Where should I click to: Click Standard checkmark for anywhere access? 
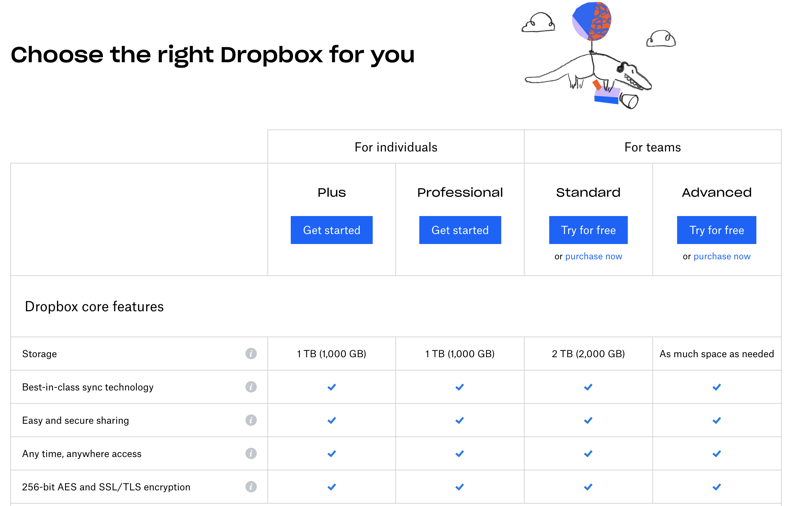[x=588, y=454]
